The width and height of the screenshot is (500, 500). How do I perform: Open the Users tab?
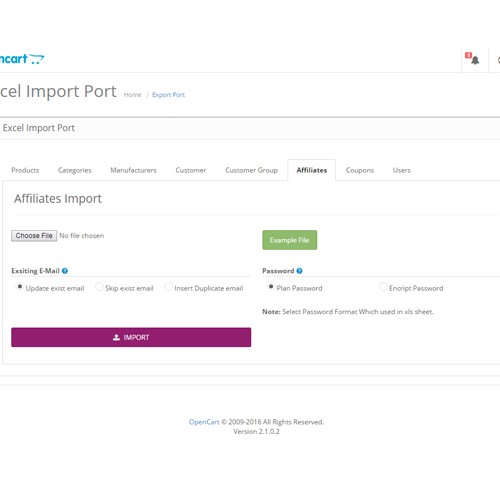[x=402, y=170]
